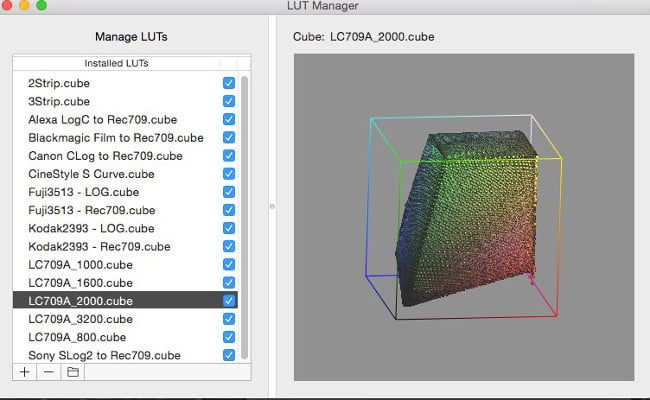Viewport: 650px width, 400px height.
Task: Toggle LC709A_3200.cube checkbox
Action: click(x=229, y=319)
